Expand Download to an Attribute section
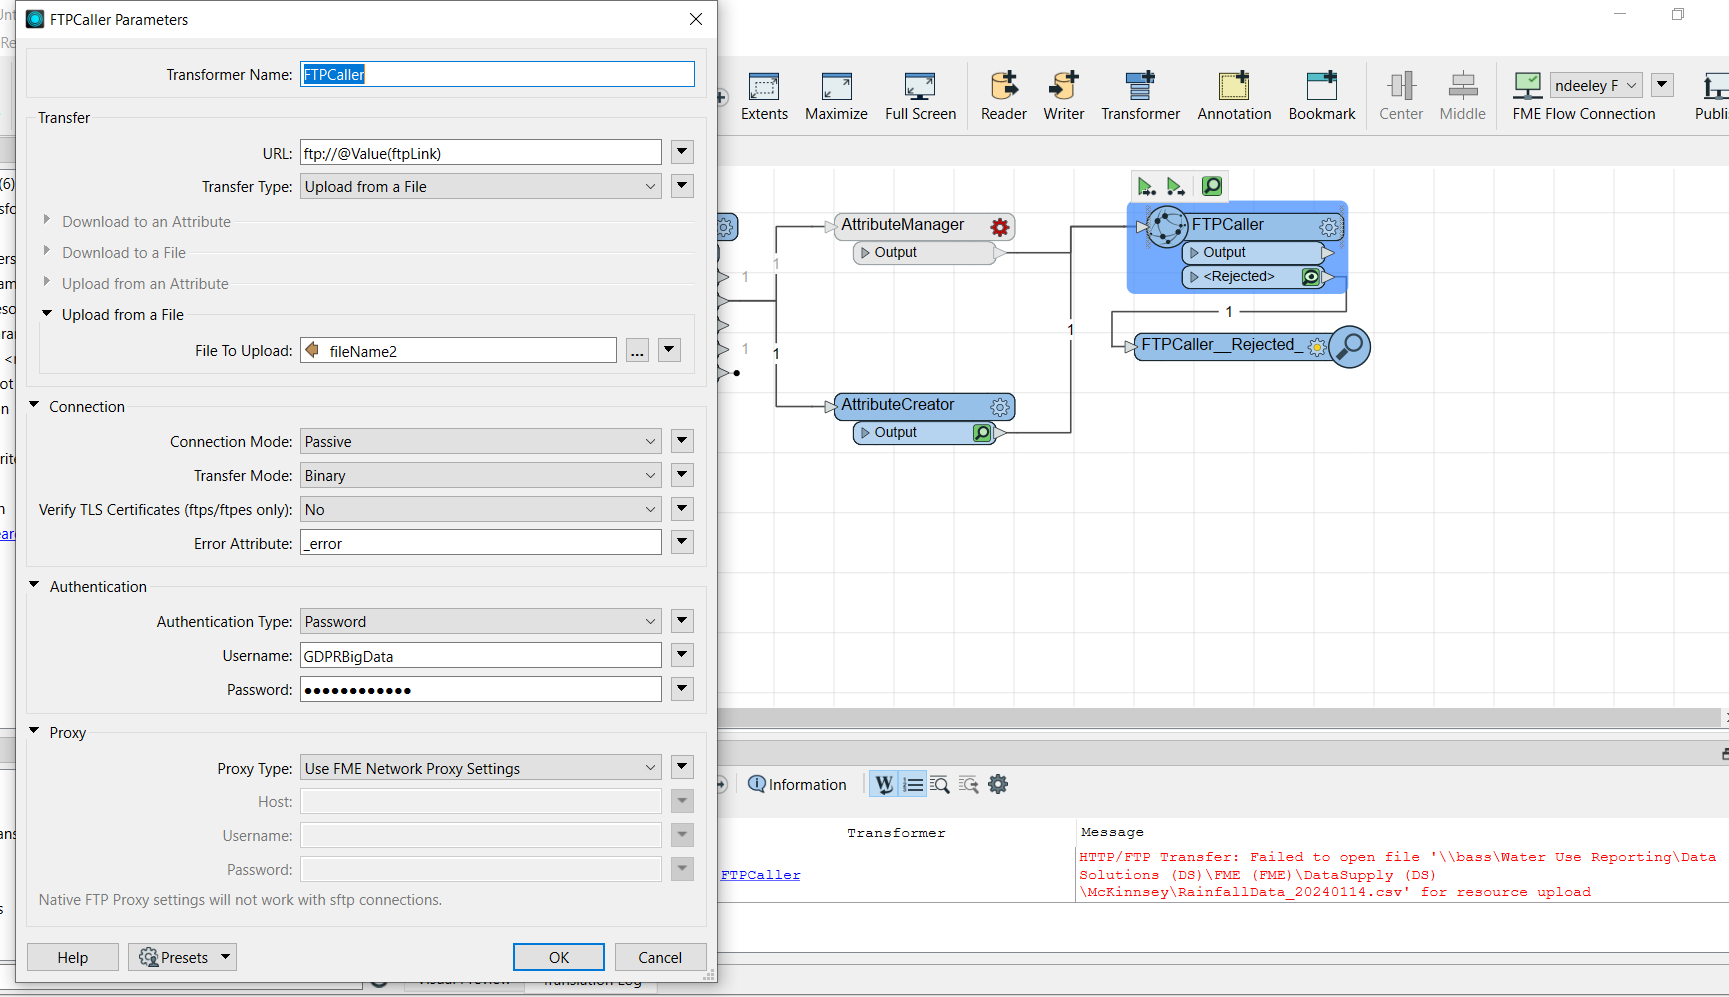 coord(46,220)
